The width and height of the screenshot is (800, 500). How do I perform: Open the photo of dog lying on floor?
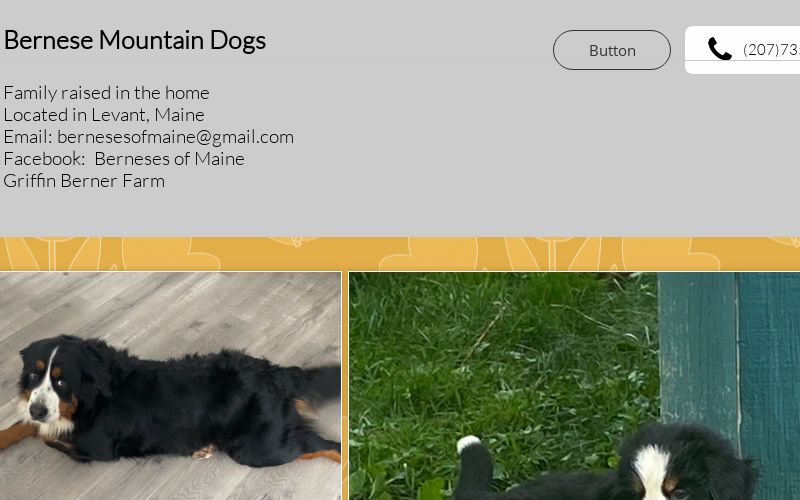pyautogui.click(x=170, y=386)
